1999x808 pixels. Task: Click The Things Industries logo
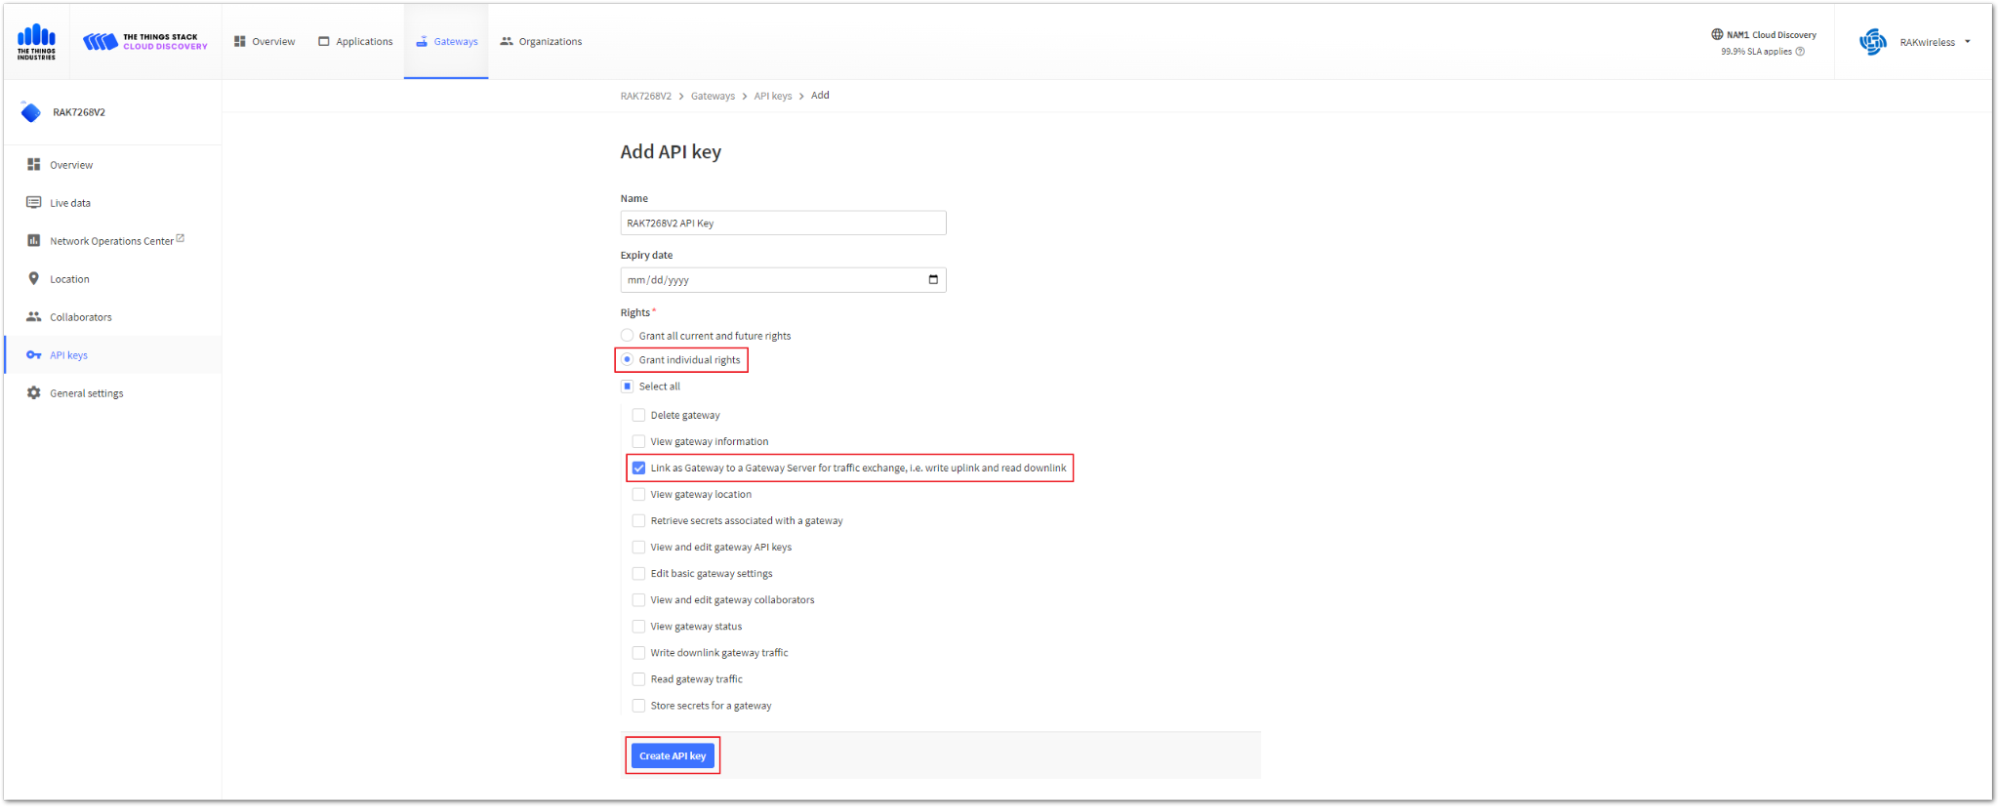tap(36, 42)
